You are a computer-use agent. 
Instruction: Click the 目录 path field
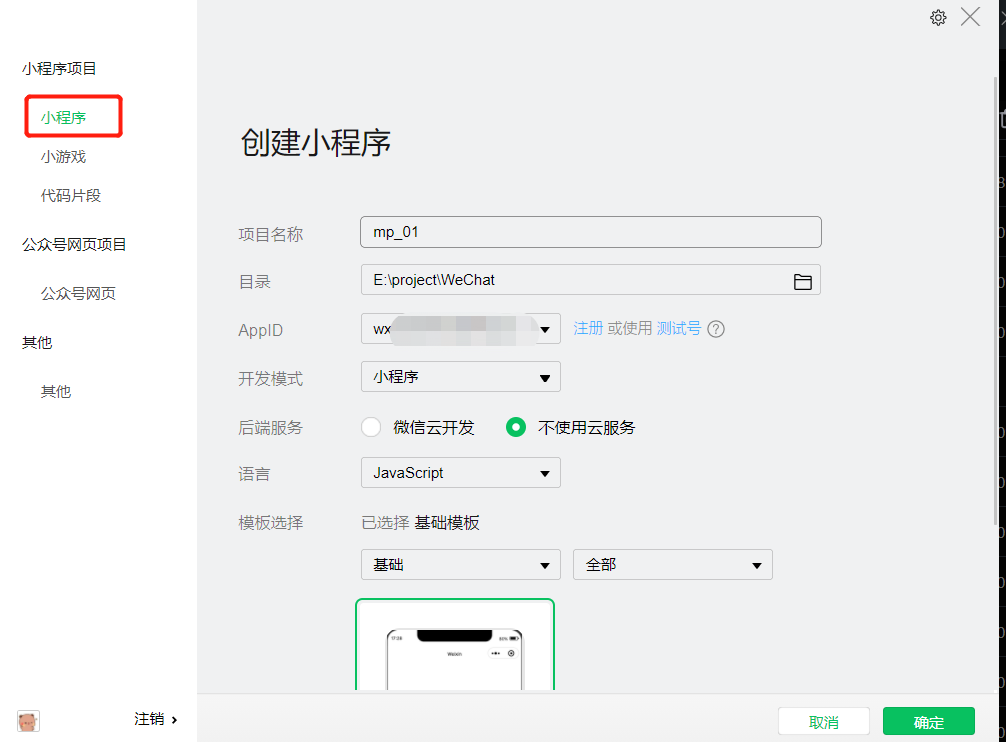tap(590, 280)
